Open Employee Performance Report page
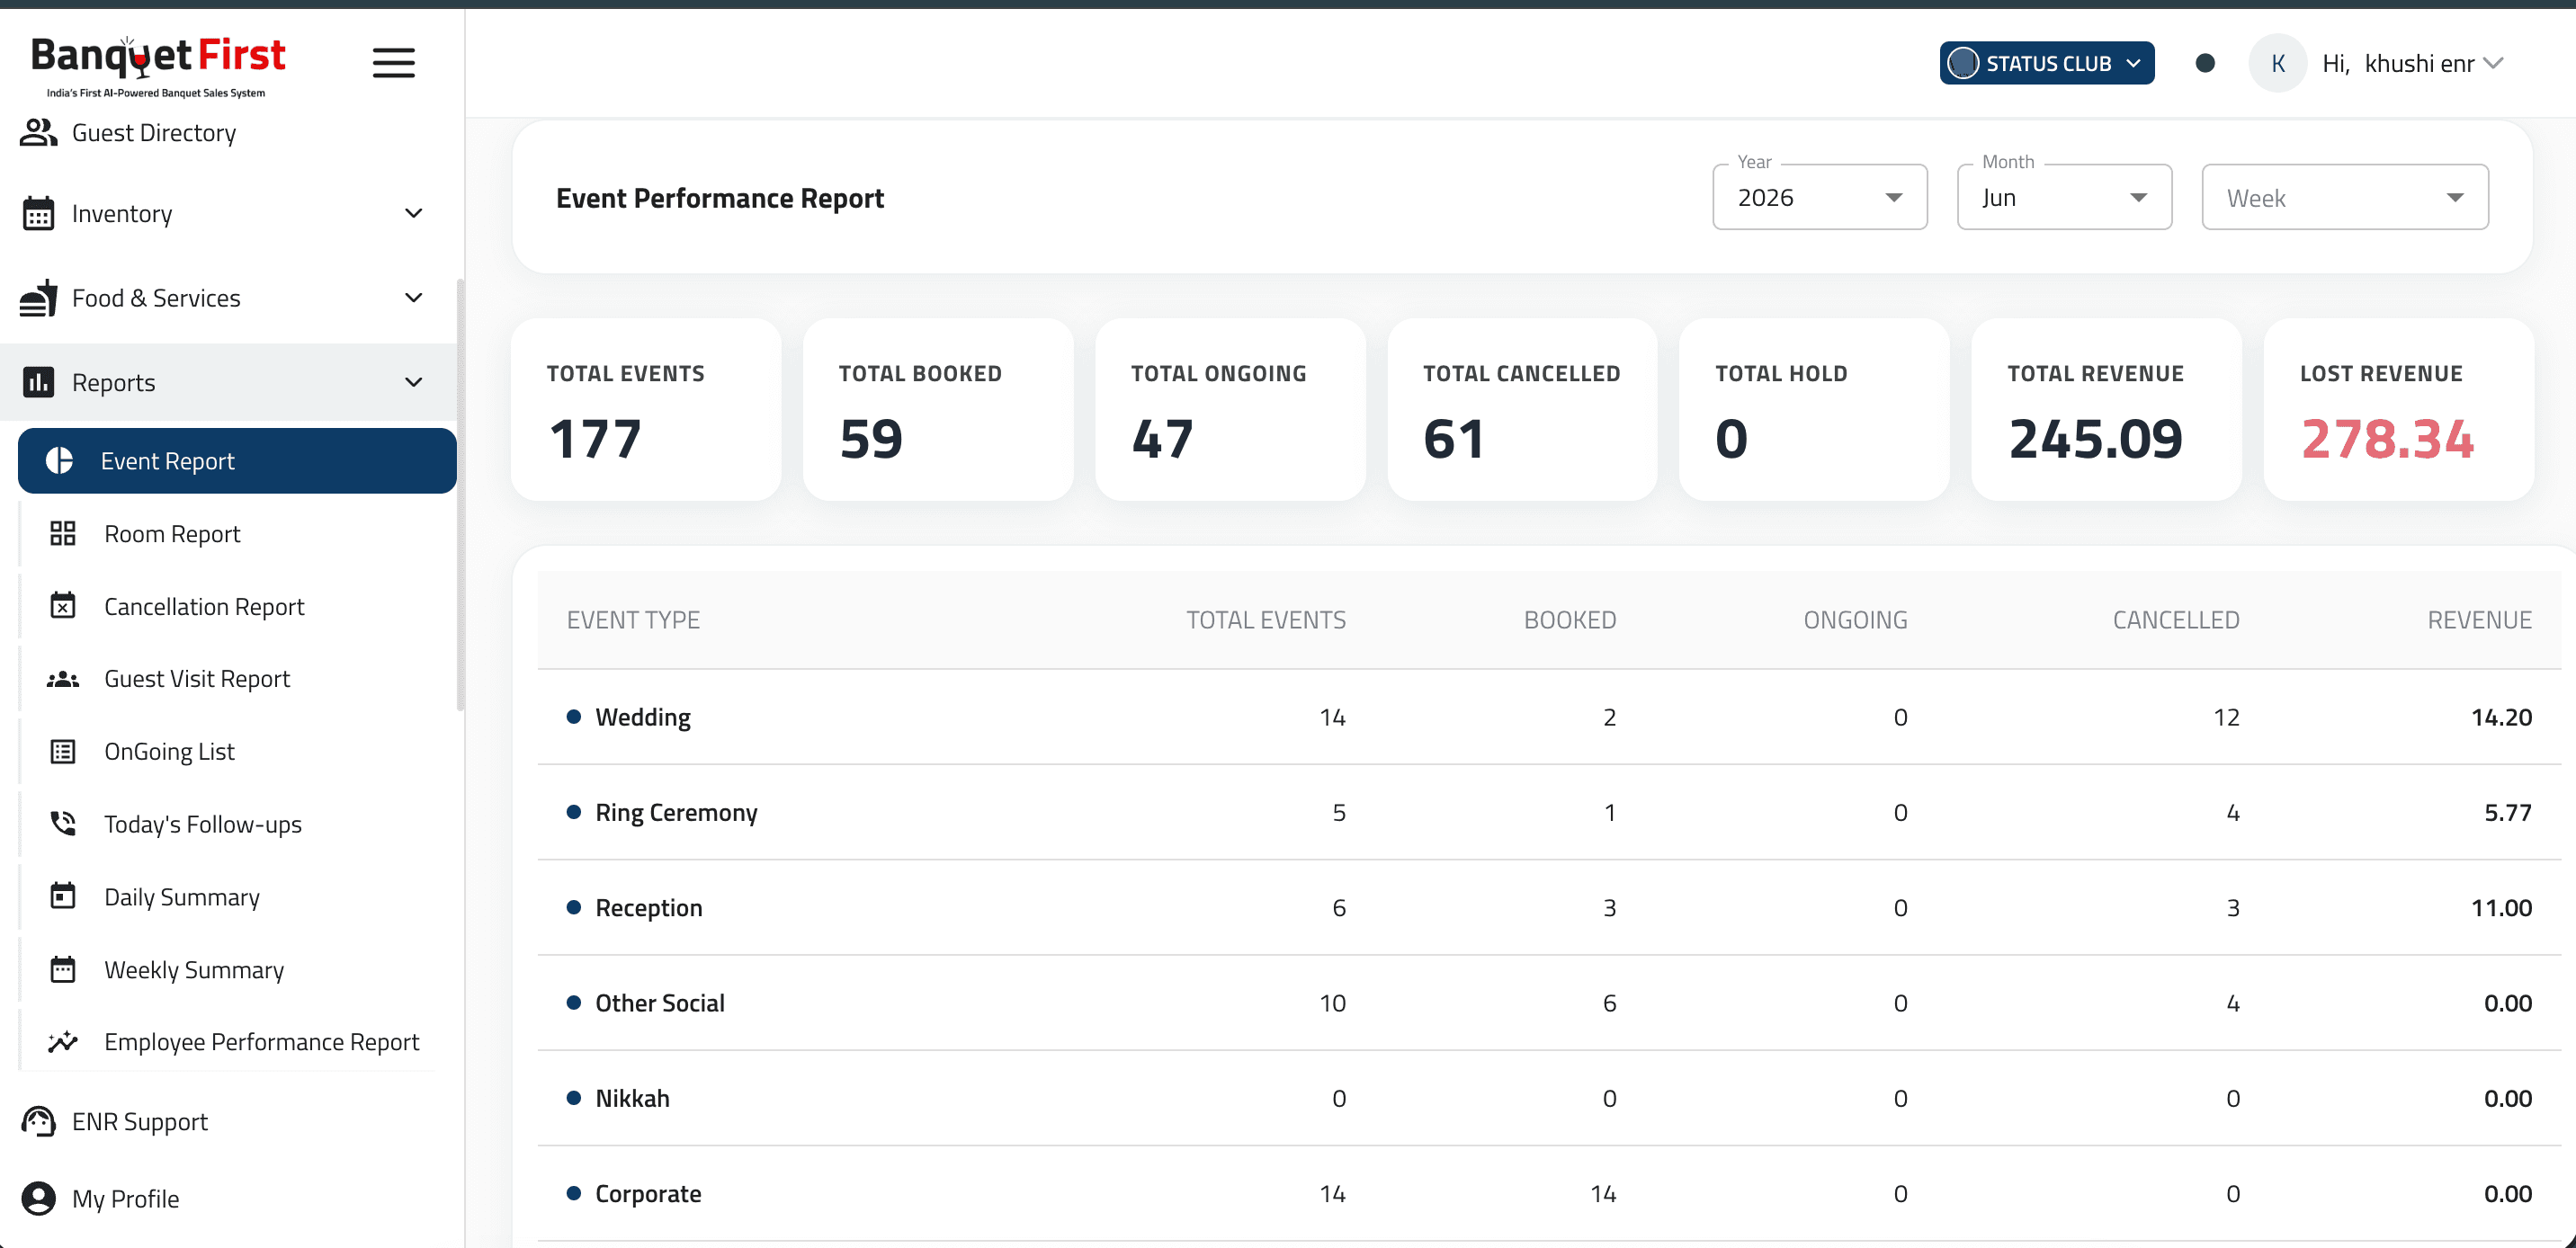 tap(237, 1041)
